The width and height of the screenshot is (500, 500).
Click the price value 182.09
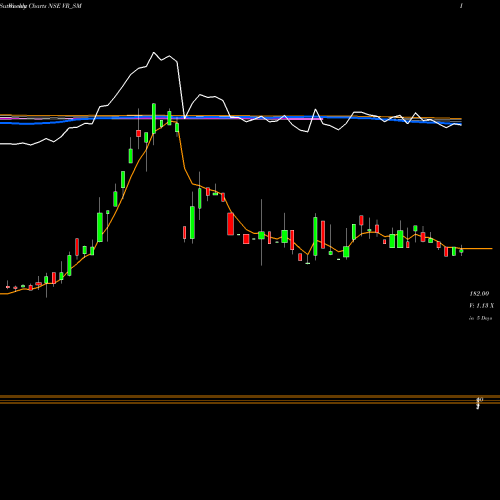(479, 294)
